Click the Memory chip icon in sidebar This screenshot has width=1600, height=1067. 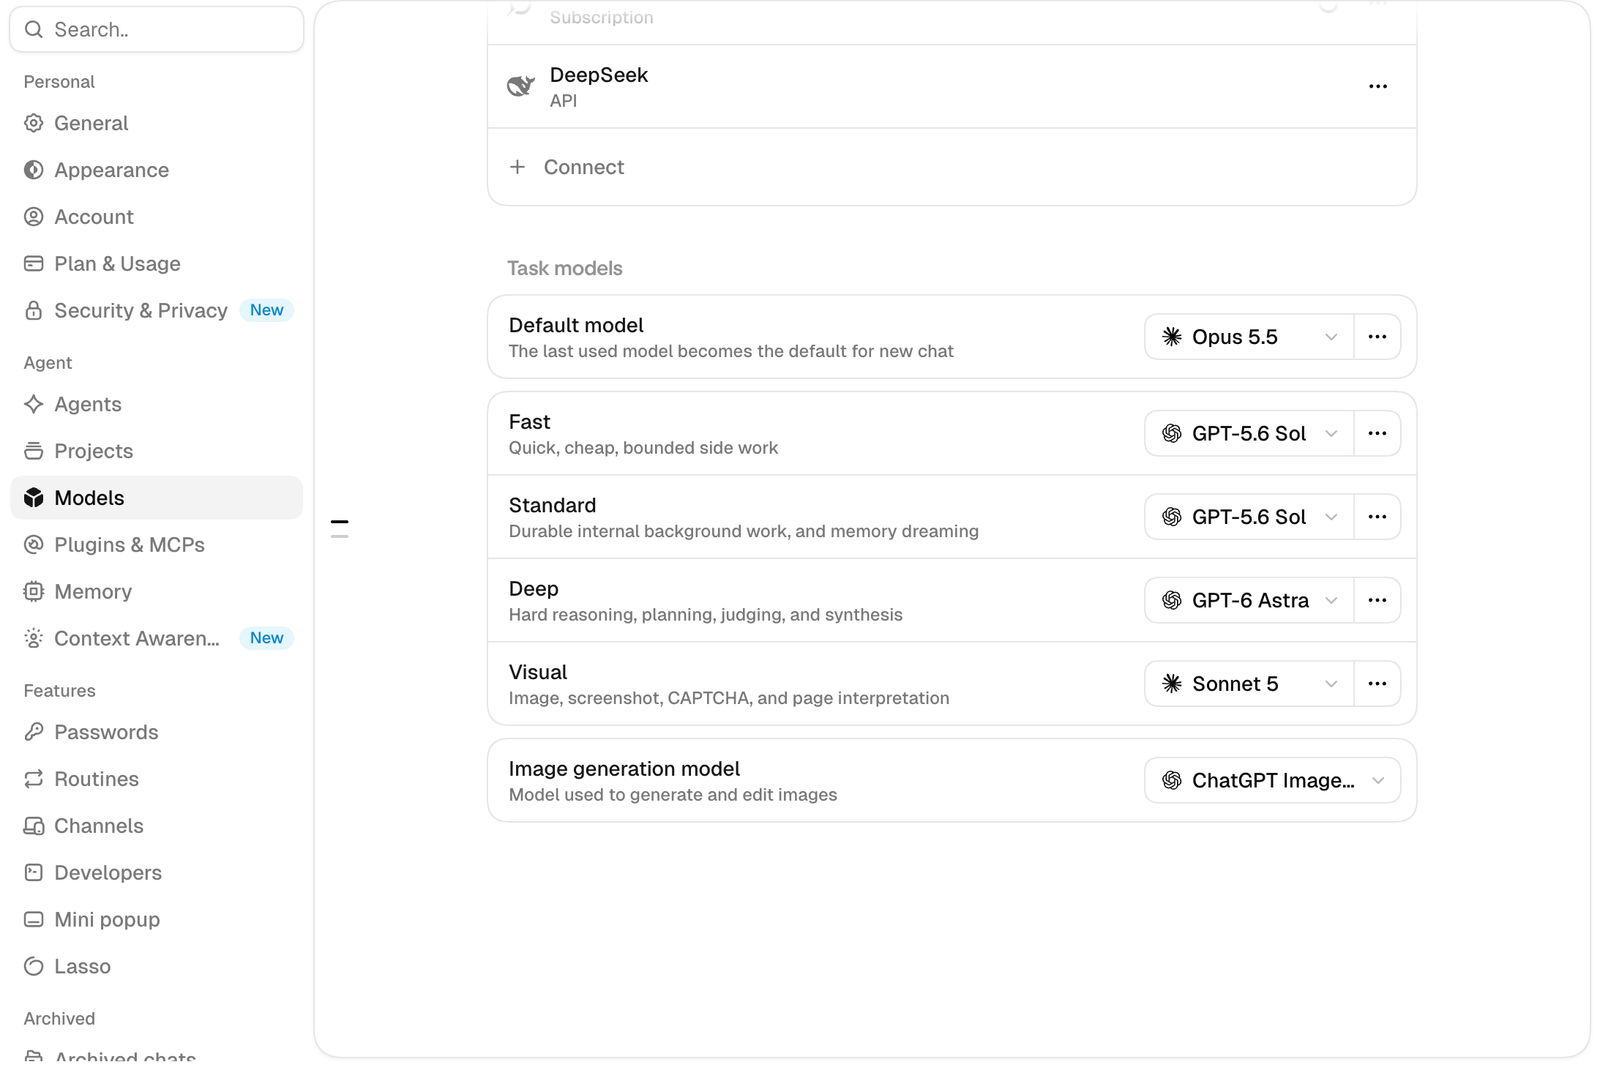tap(34, 591)
